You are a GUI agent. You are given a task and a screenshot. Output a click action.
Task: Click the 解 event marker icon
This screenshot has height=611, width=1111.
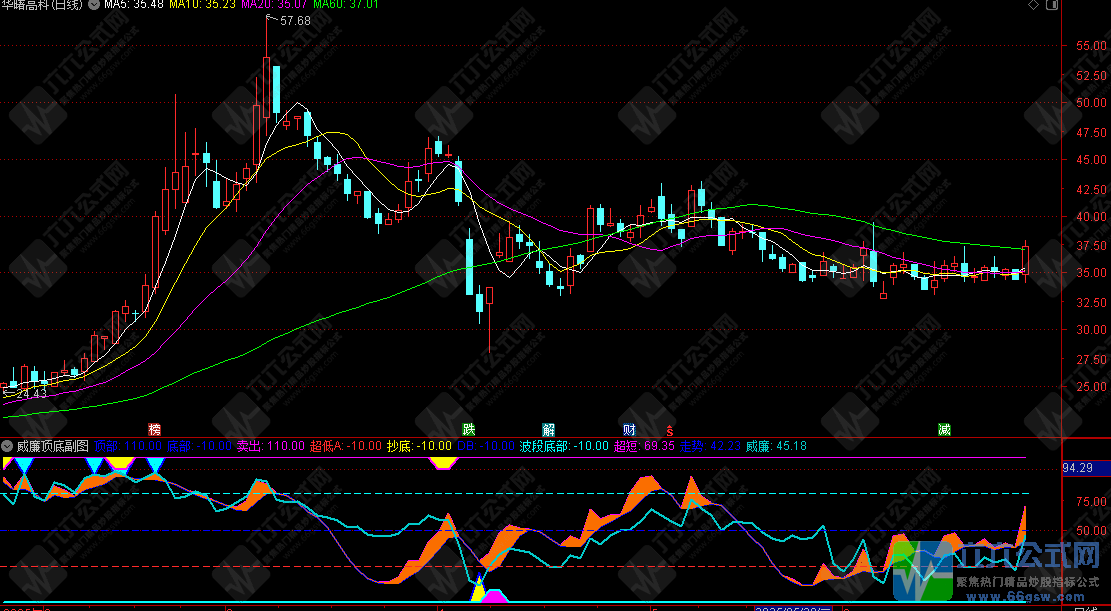pyautogui.click(x=549, y=429)
